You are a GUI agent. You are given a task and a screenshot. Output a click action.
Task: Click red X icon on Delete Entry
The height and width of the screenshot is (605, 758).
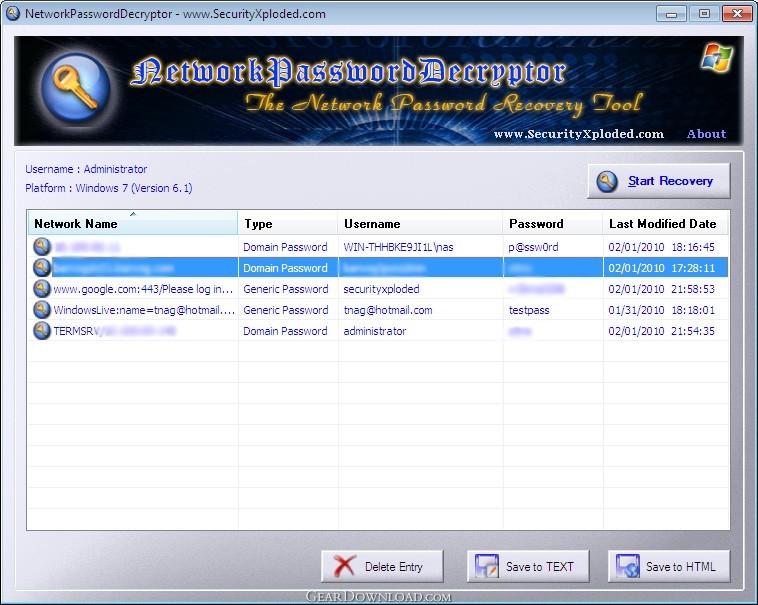click(345, 566)
